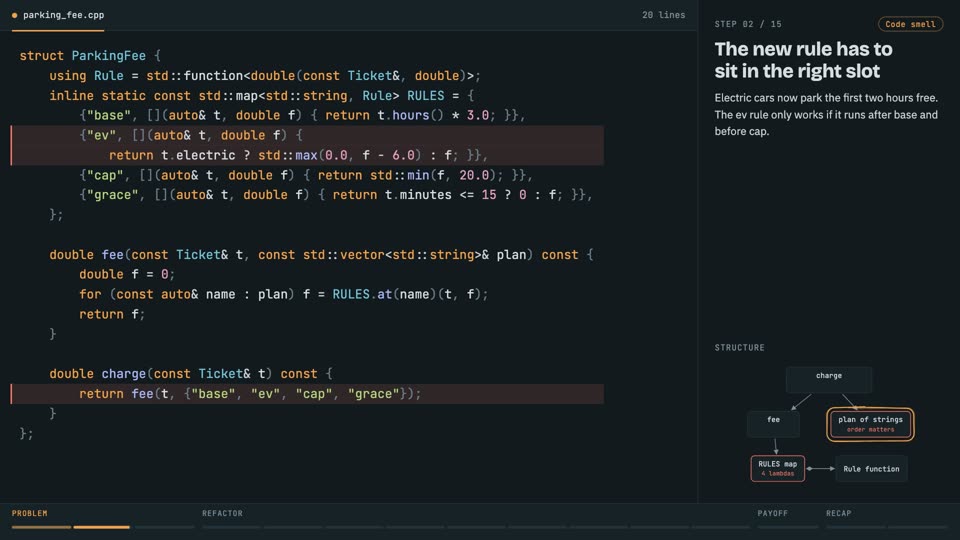Jump to the REFACTOR section
The image size is (960, 540).
[222, 513]
